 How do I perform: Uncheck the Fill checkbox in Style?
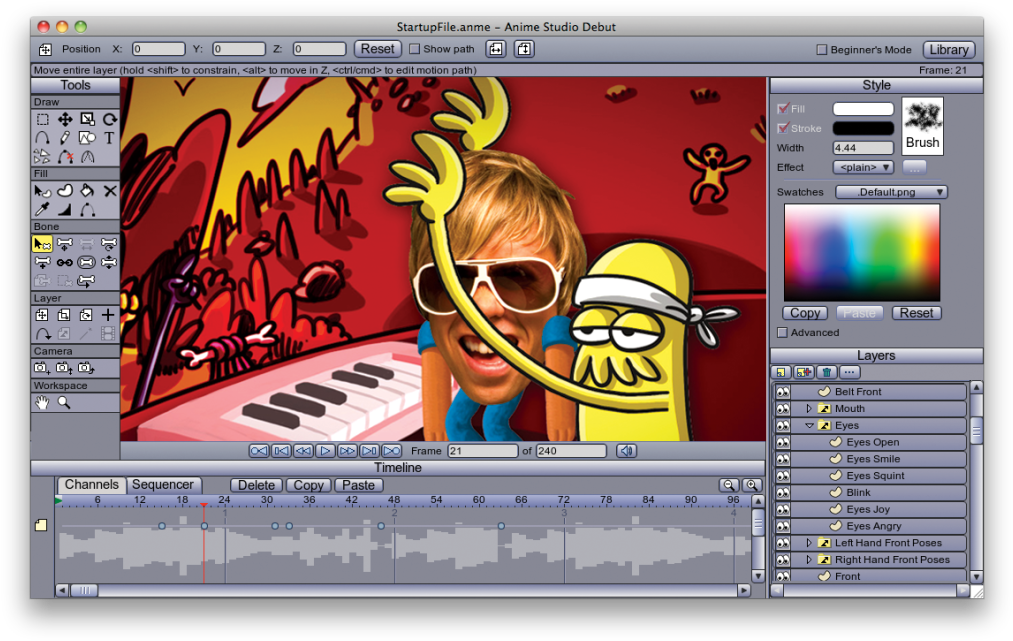point(783,109)
